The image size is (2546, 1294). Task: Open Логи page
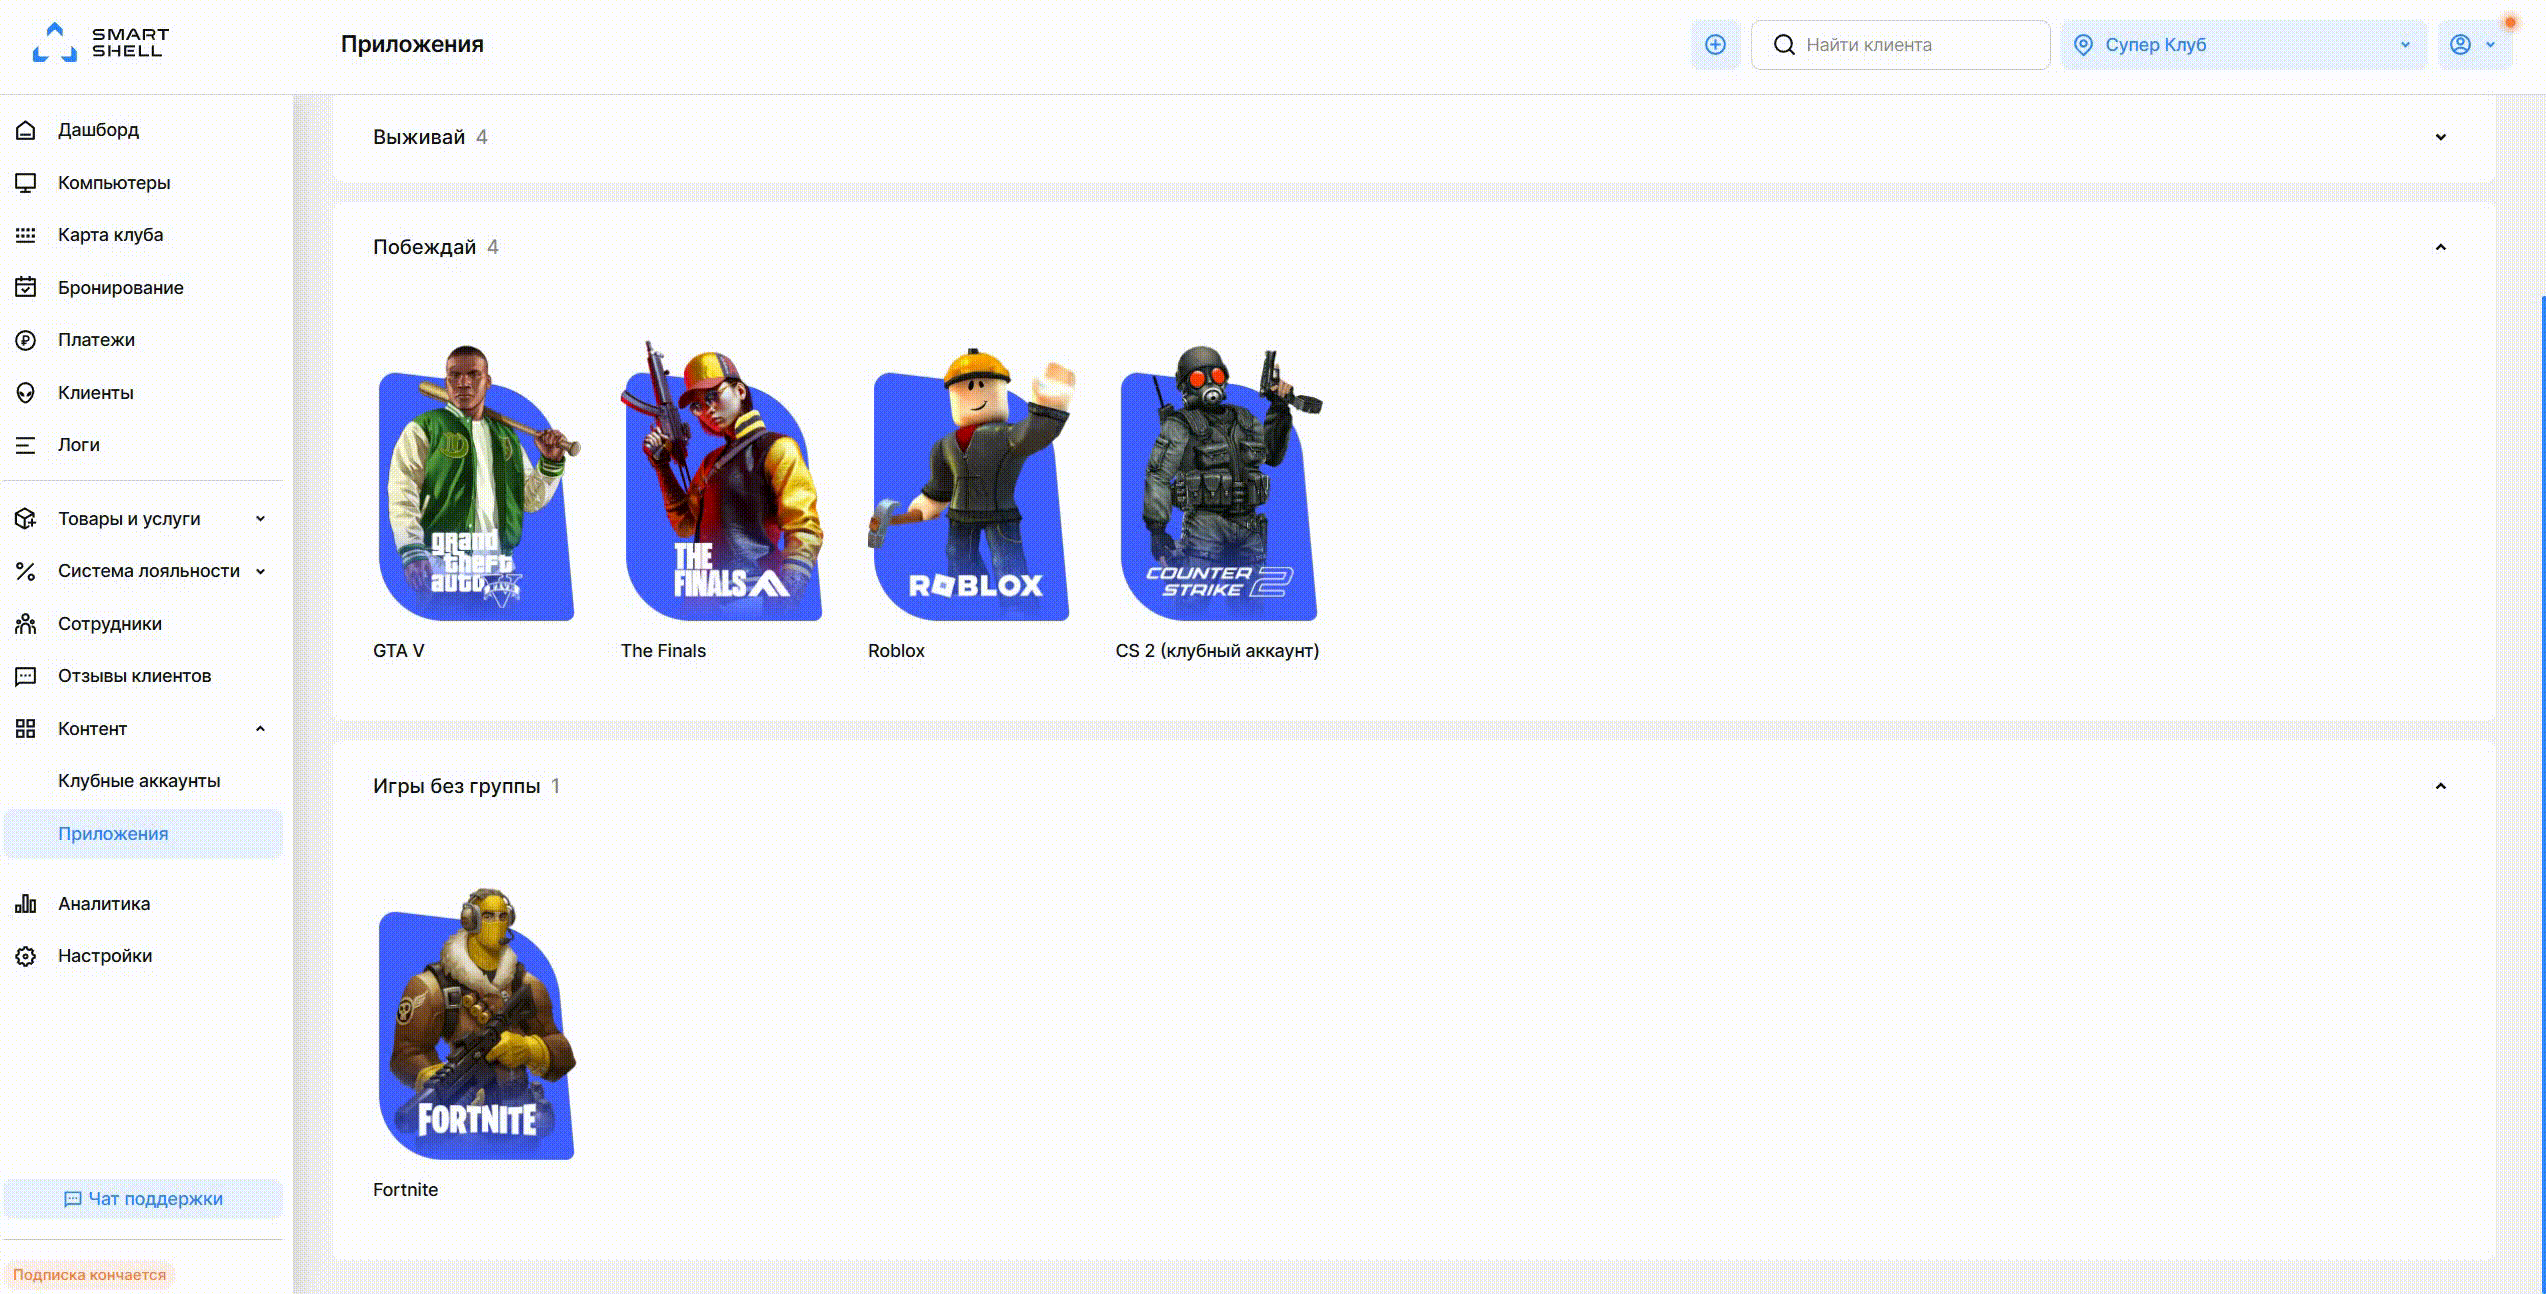pos(78,445)
